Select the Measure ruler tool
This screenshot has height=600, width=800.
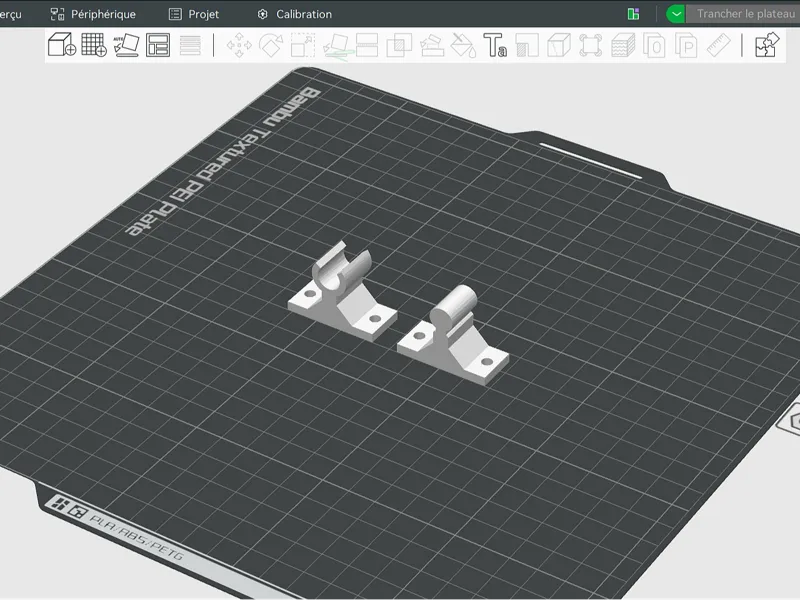tap(718, 45)
